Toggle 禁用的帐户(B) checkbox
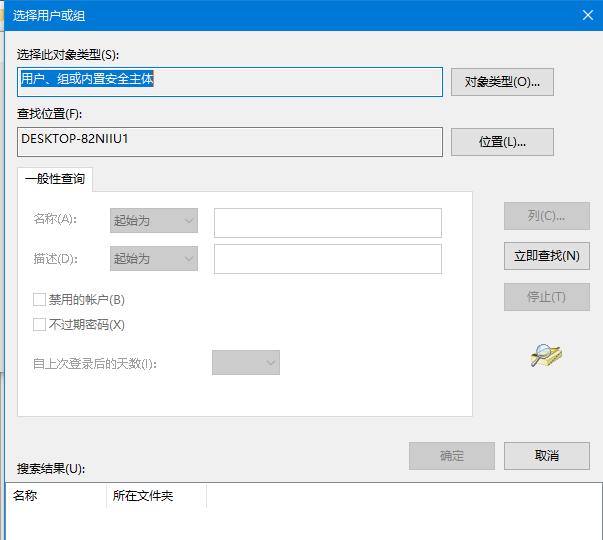Screen dimensions: 603x540 (x=40, y=300)
